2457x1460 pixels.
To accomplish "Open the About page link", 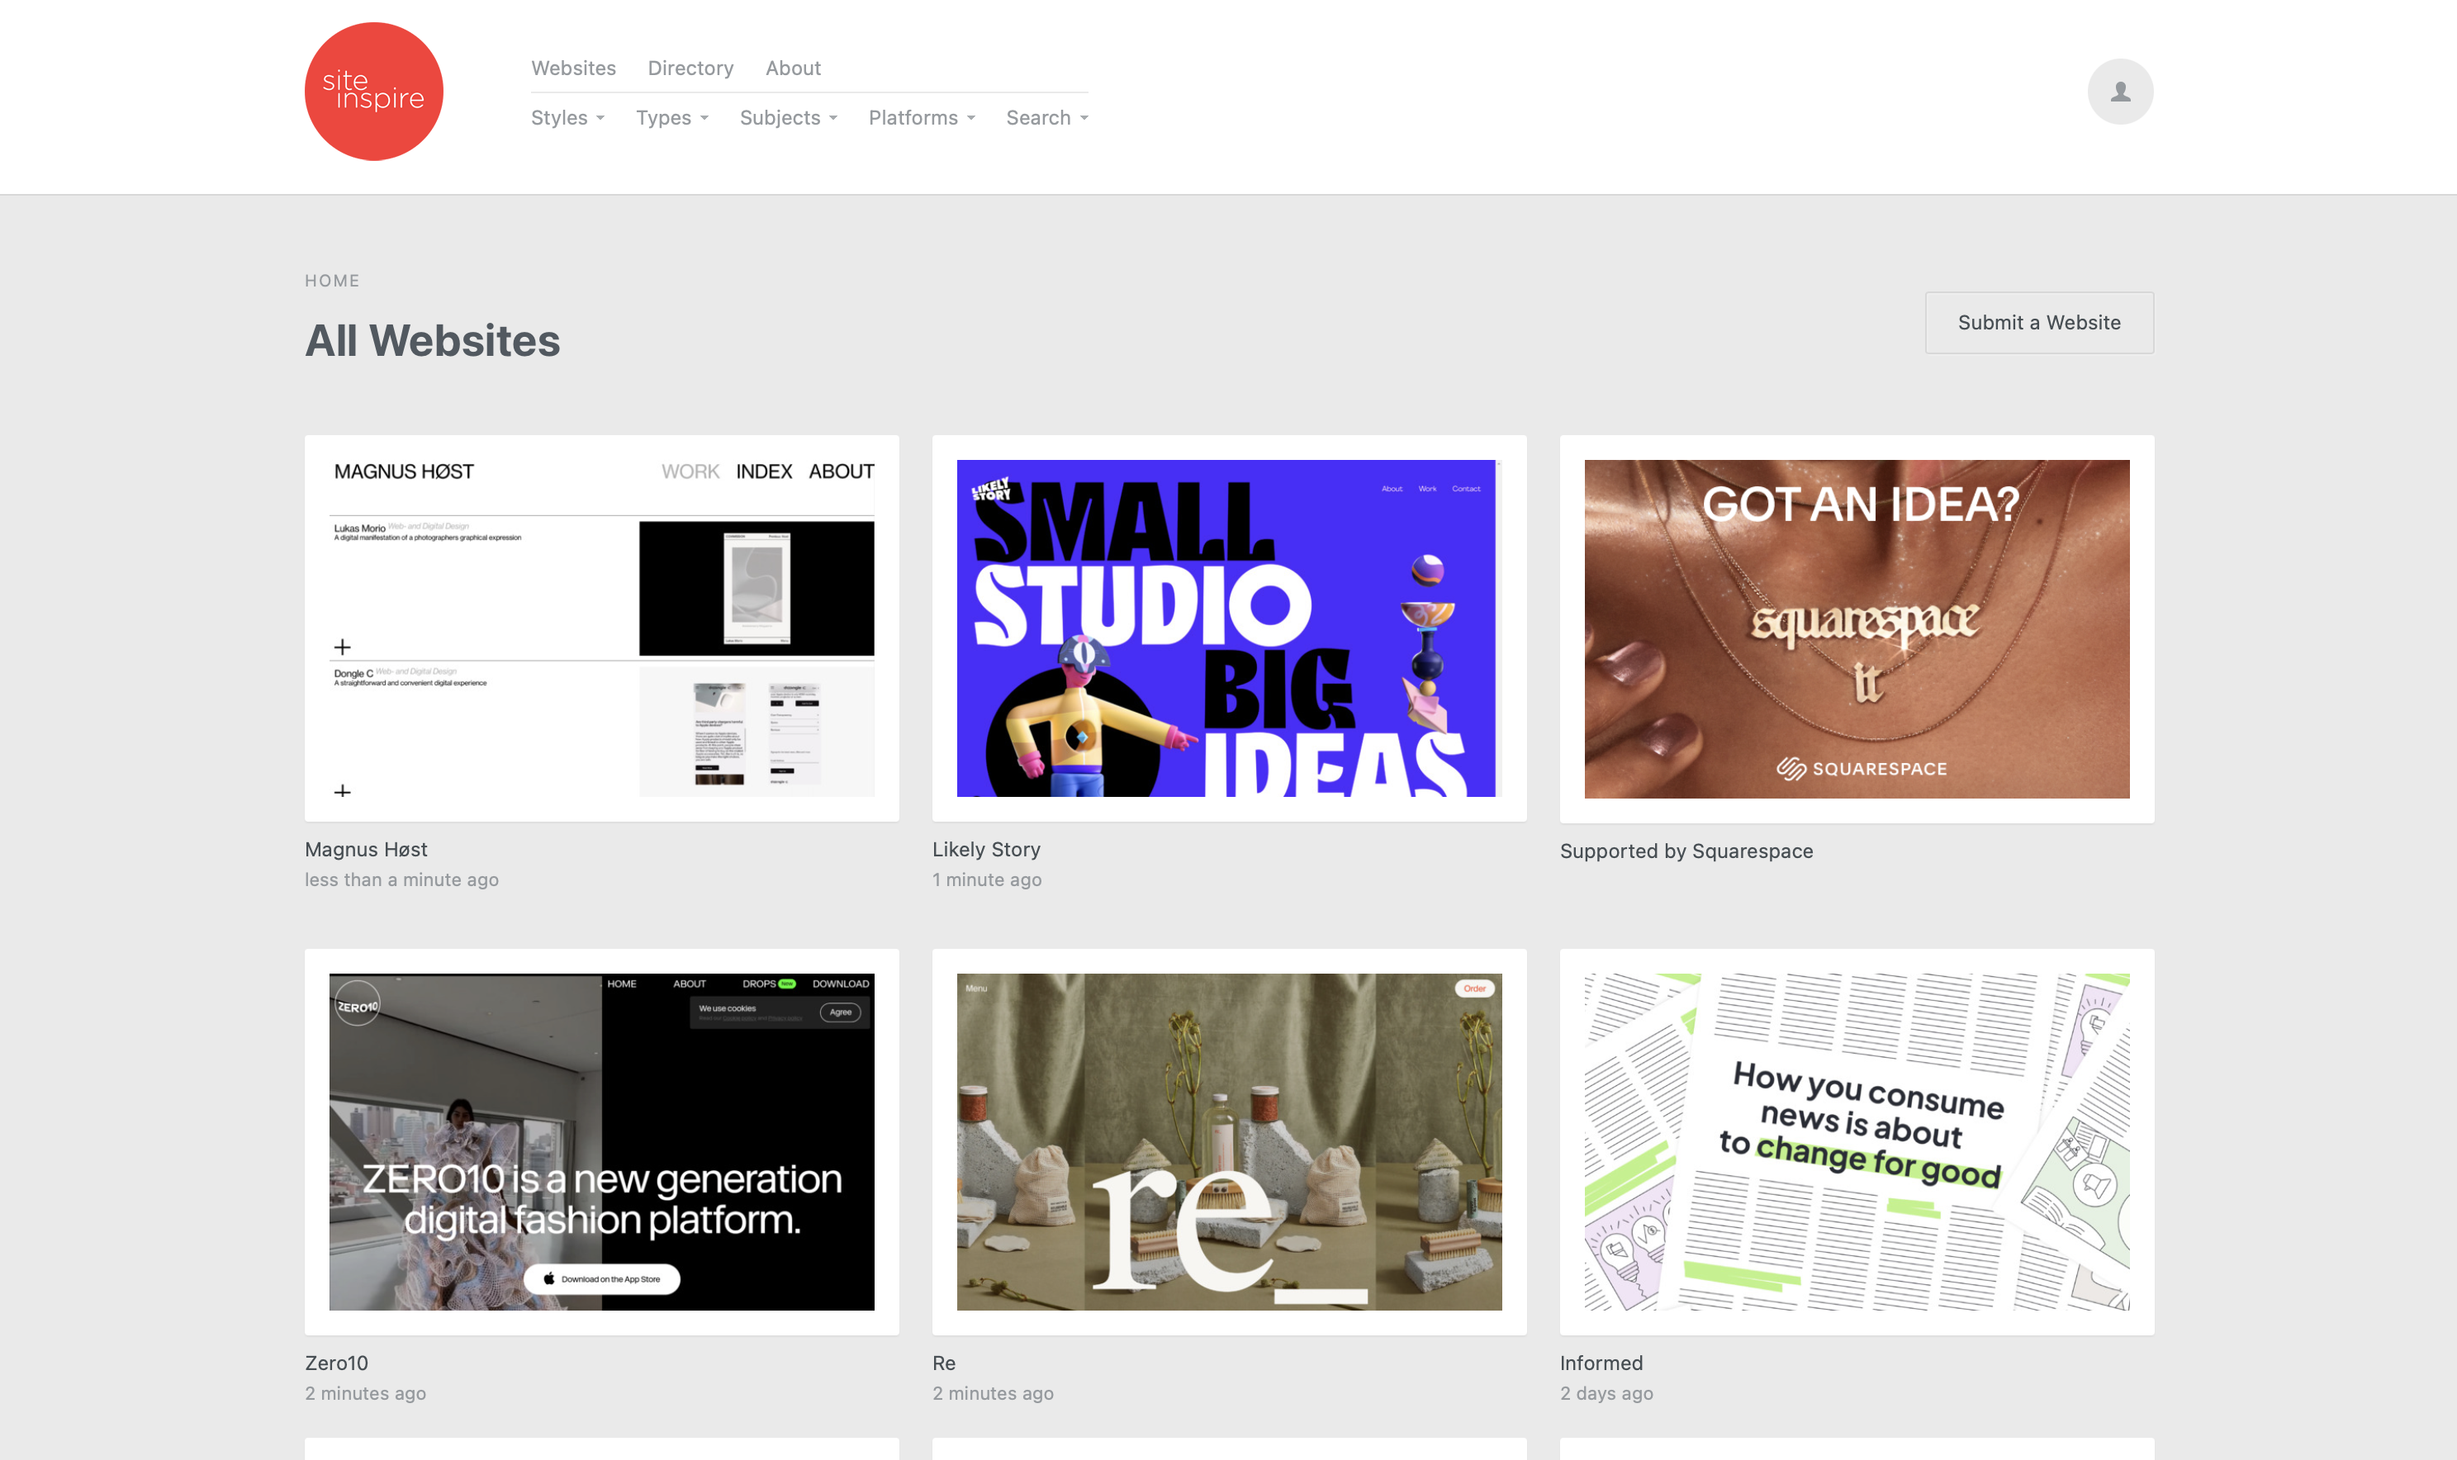I will (x=793, y=68).
